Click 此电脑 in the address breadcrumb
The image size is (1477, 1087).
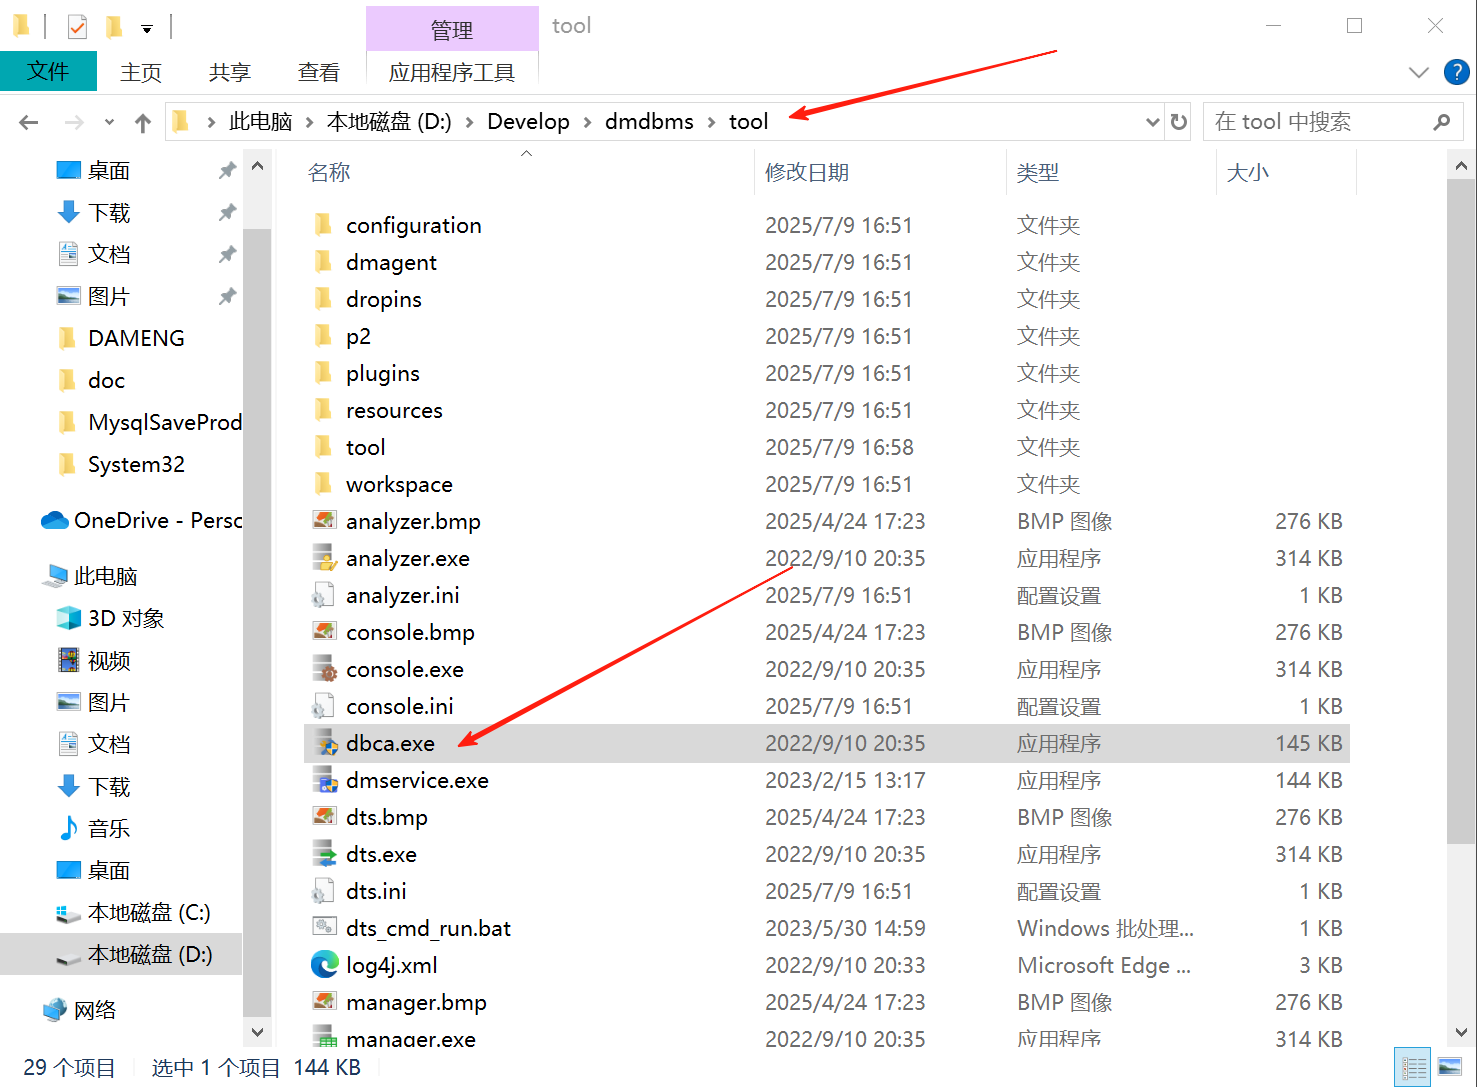point(261,122)
